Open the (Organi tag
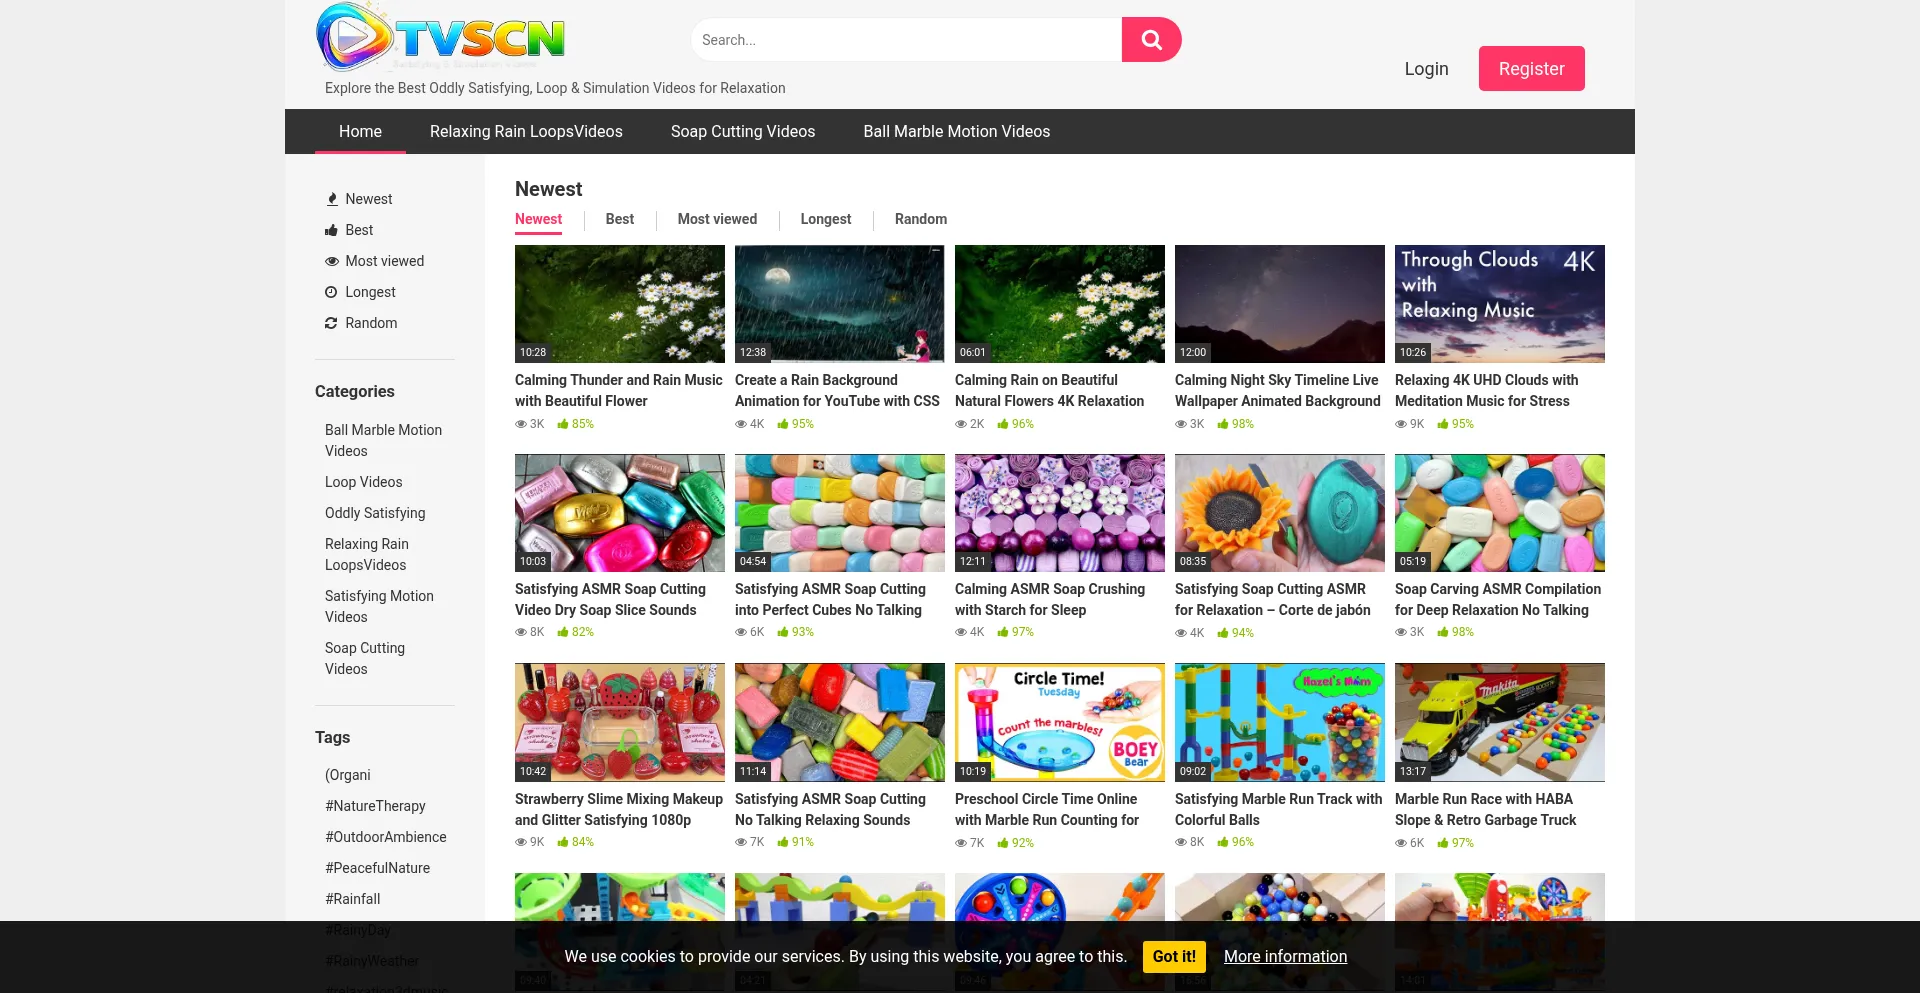 pyautogui.click(x=348, y=775)
